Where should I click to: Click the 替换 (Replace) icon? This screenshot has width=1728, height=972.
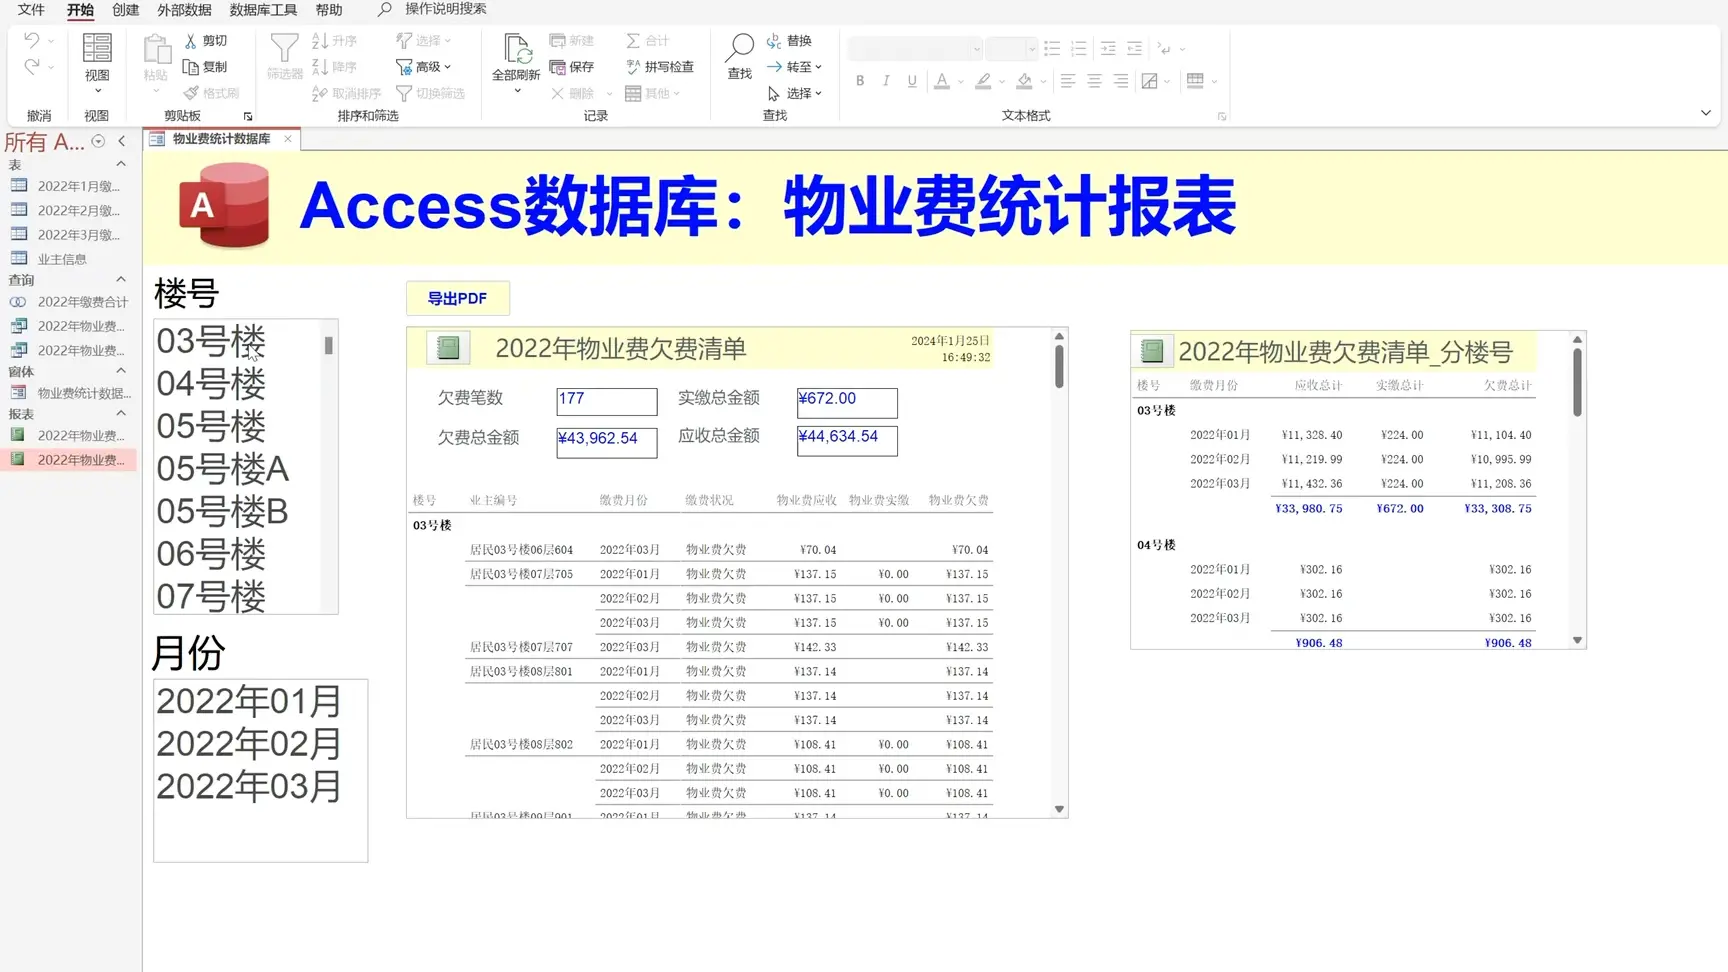point(774,41)
